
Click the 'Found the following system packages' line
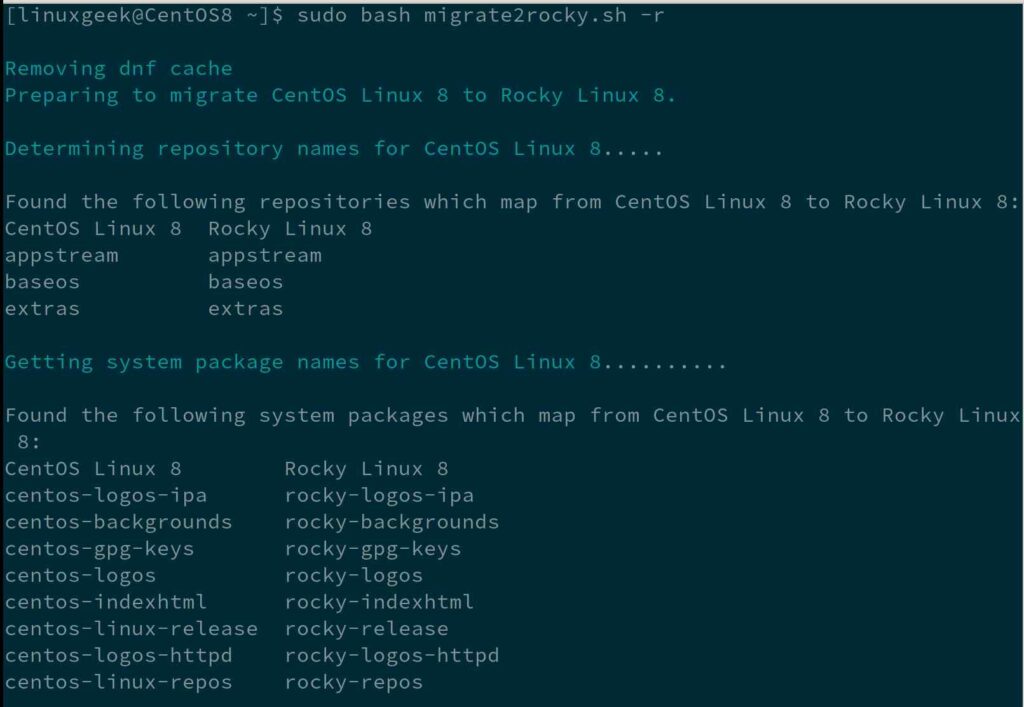point(512,429)
